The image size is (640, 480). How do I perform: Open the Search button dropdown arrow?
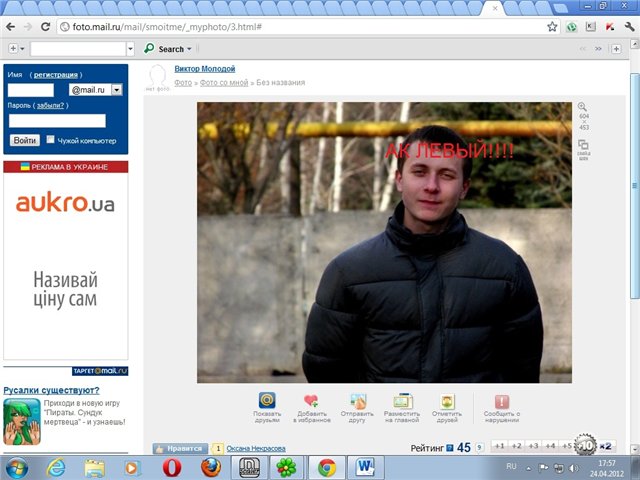(x=189, y=49)
